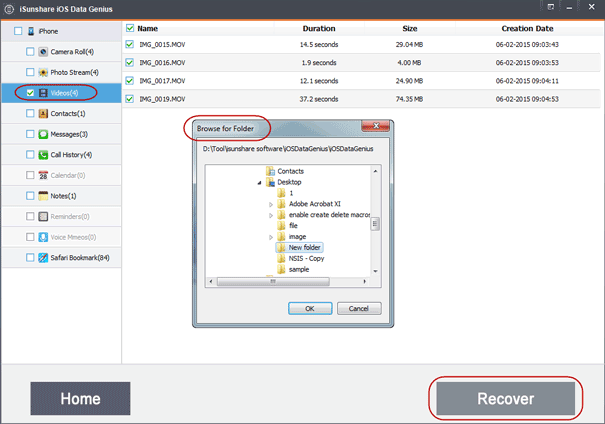Image resolution: width=605 pixels, height=424 pixels.
Task: Click the Recover button
Action: (x=505, y=399)
